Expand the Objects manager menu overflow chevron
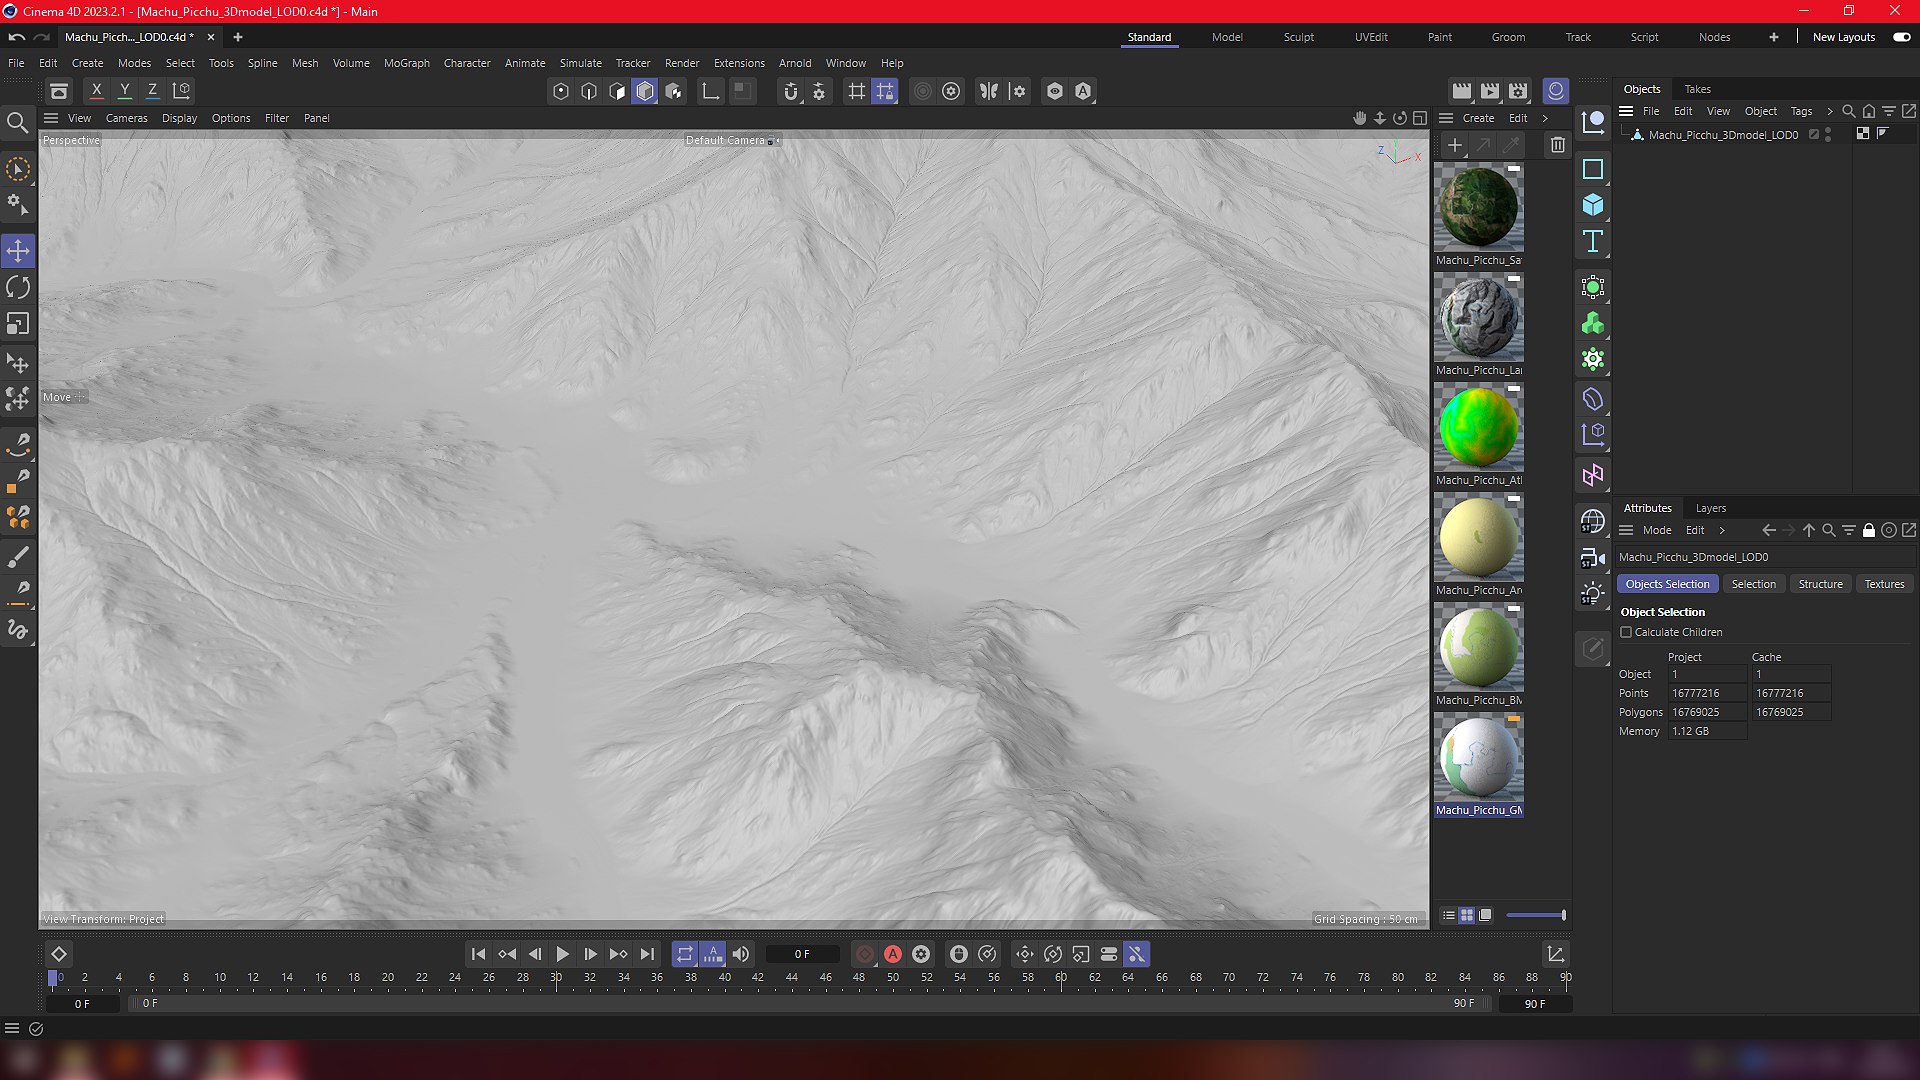 pyautogui.click(x=1829, y=111)
